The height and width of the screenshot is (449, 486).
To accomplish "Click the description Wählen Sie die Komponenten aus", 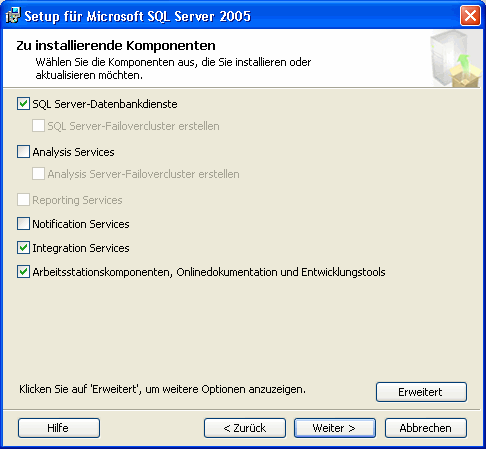I will click(173, 69).
